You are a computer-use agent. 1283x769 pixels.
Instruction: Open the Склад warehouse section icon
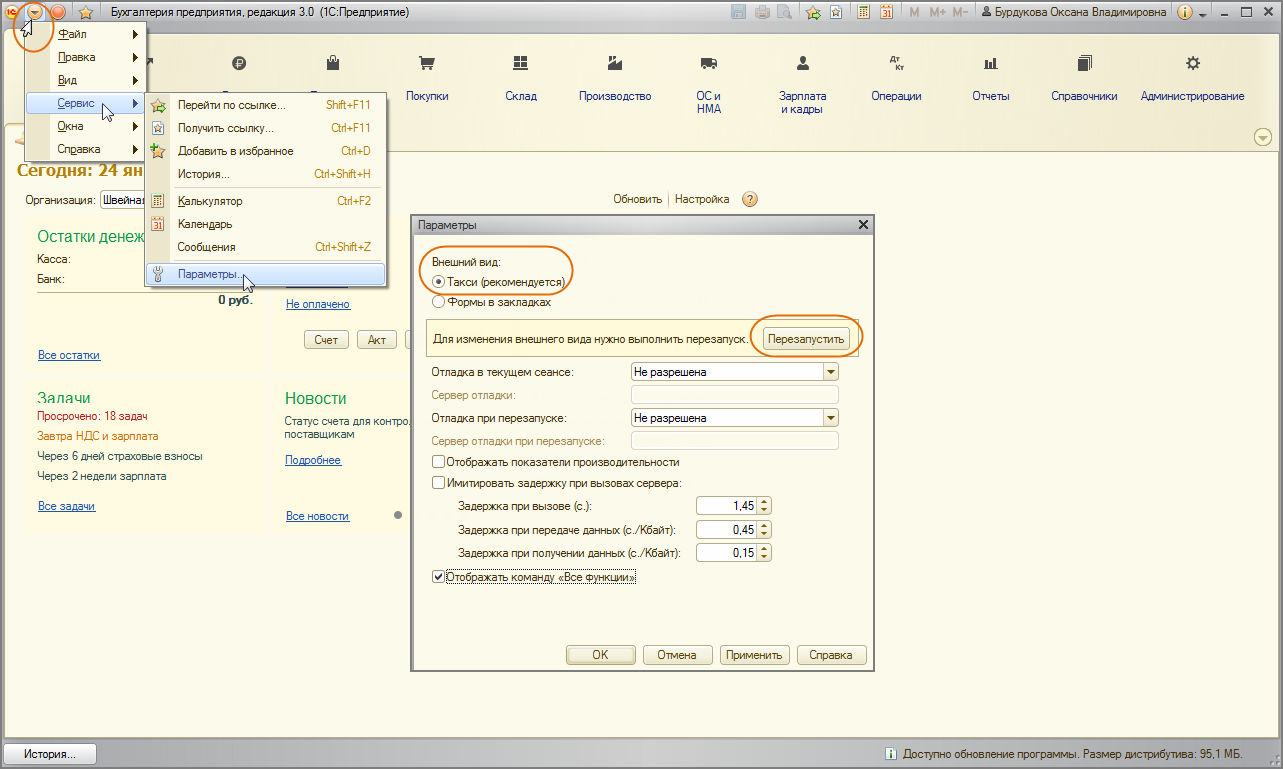520,65
